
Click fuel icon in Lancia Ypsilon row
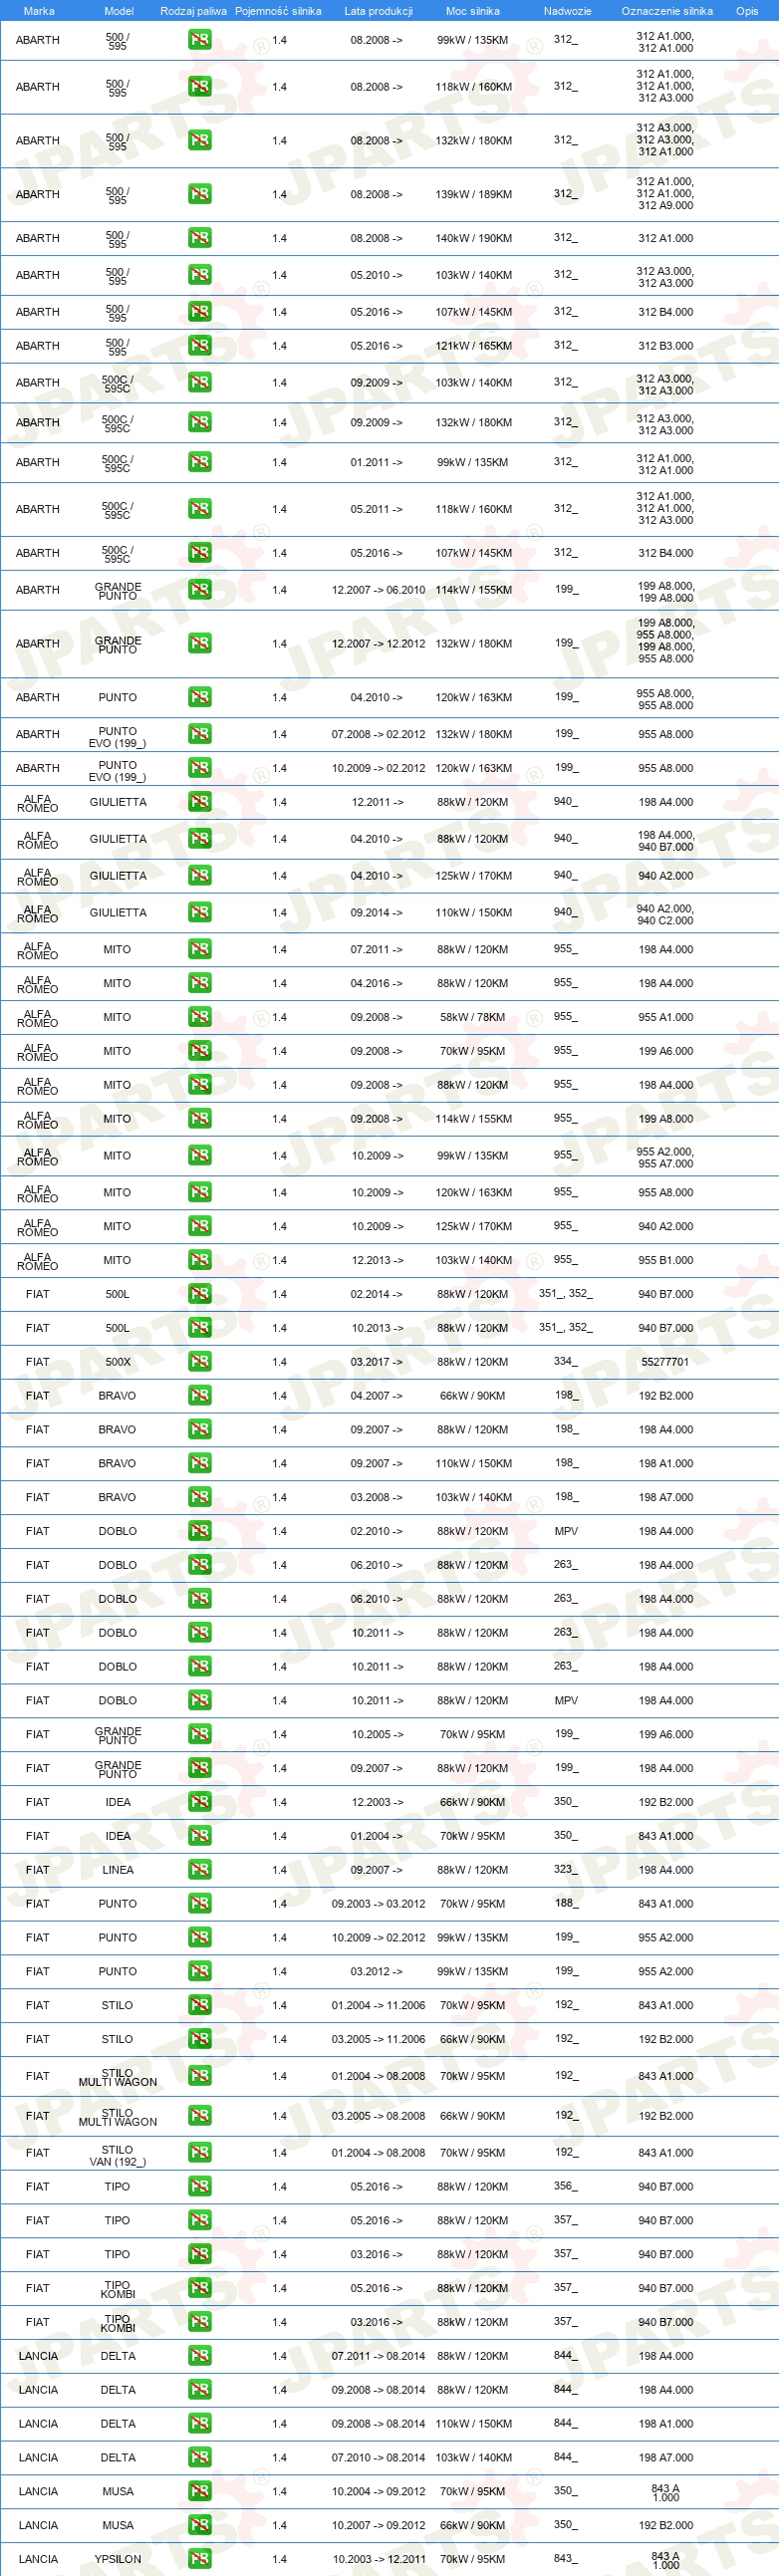pyautogui.click(x=199, y=2560)
